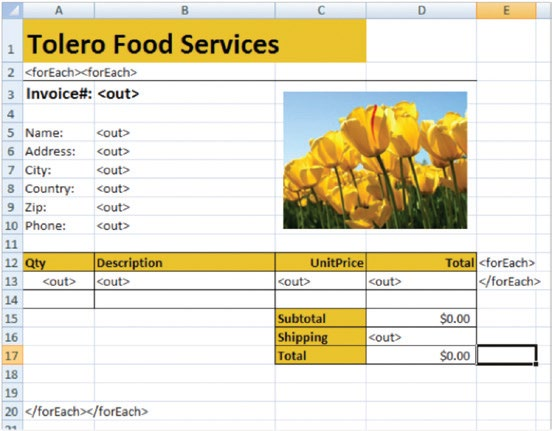Click the Invoice# label cell
552x431 pixels.
(x=59, y=94)
